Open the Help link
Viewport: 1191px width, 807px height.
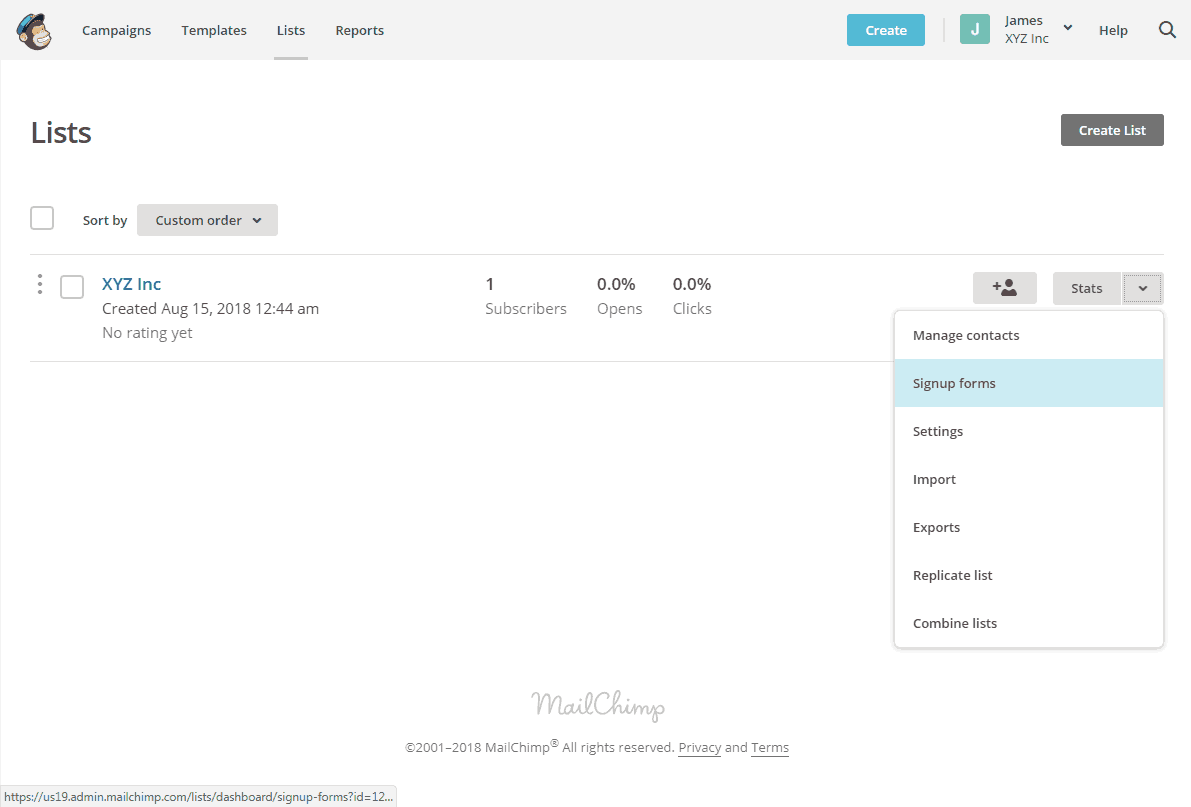pyautogui.click(x=1113, y=30)
